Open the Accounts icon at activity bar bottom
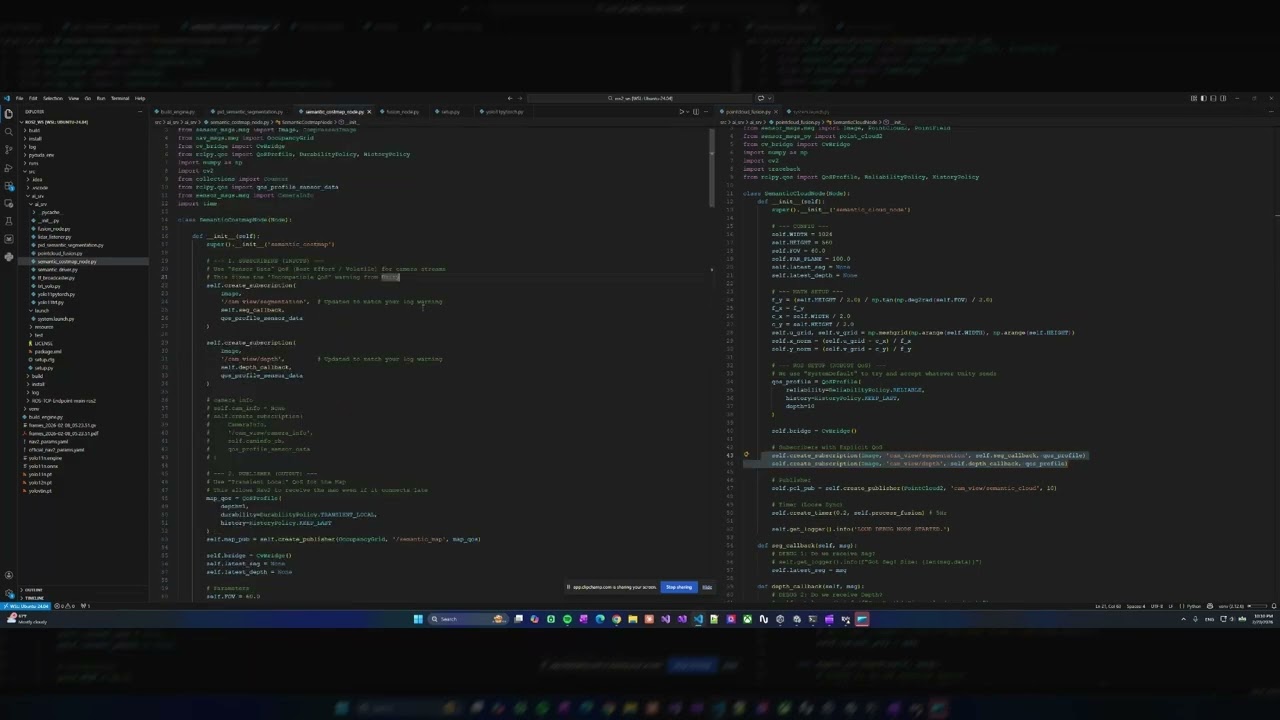Image resolution: width=1280 pixels, height=720 pixels. 9,575
